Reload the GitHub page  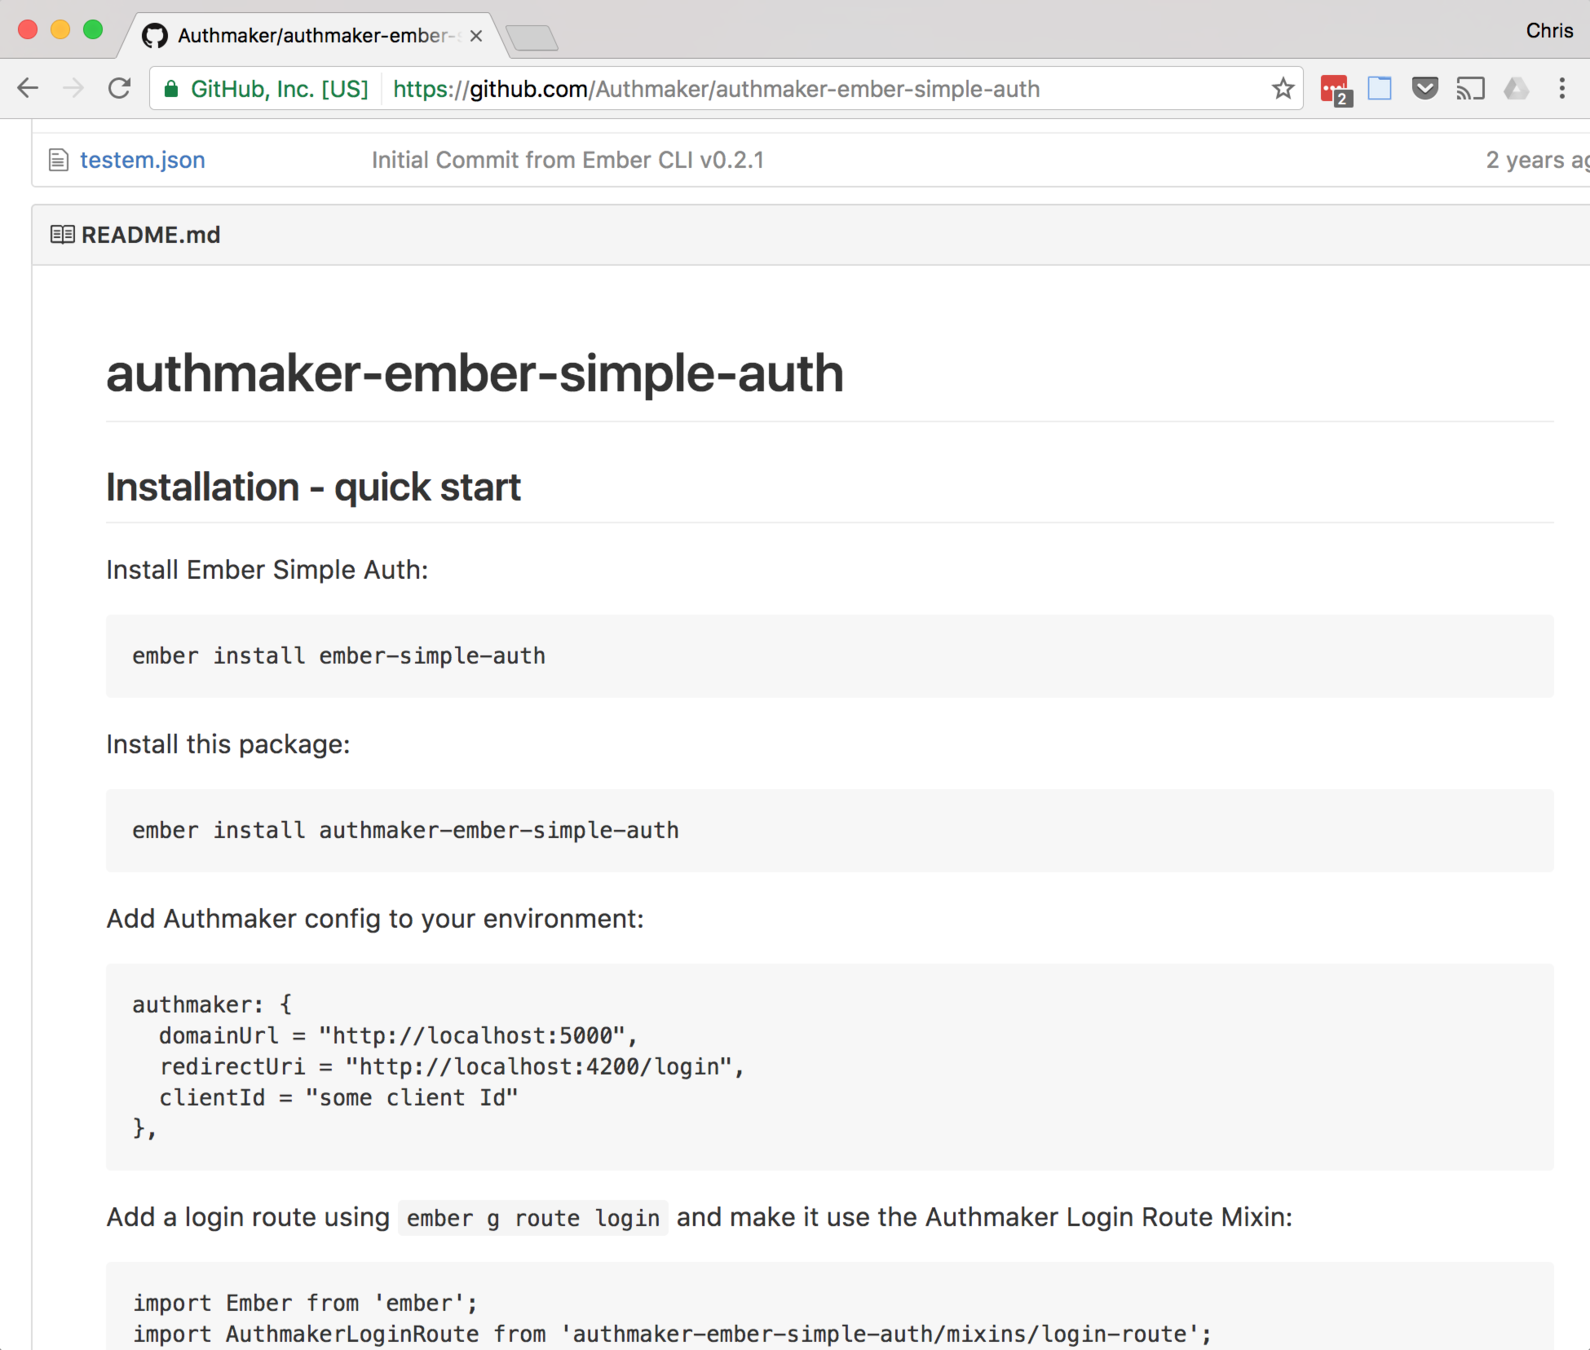(x=120, y=89)
